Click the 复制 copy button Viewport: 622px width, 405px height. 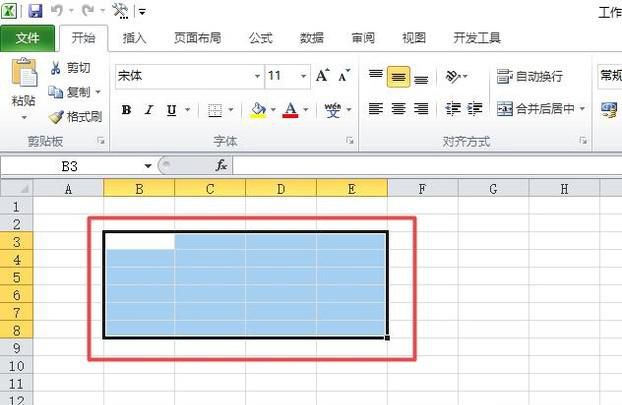(x=69, y=92)
